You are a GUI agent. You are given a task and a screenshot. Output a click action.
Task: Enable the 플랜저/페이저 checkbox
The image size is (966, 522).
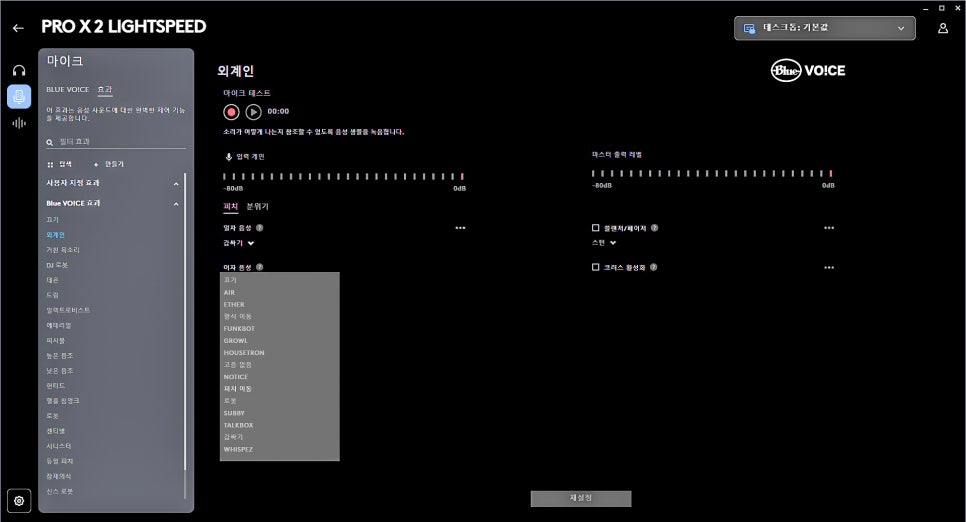coord(595,227)
